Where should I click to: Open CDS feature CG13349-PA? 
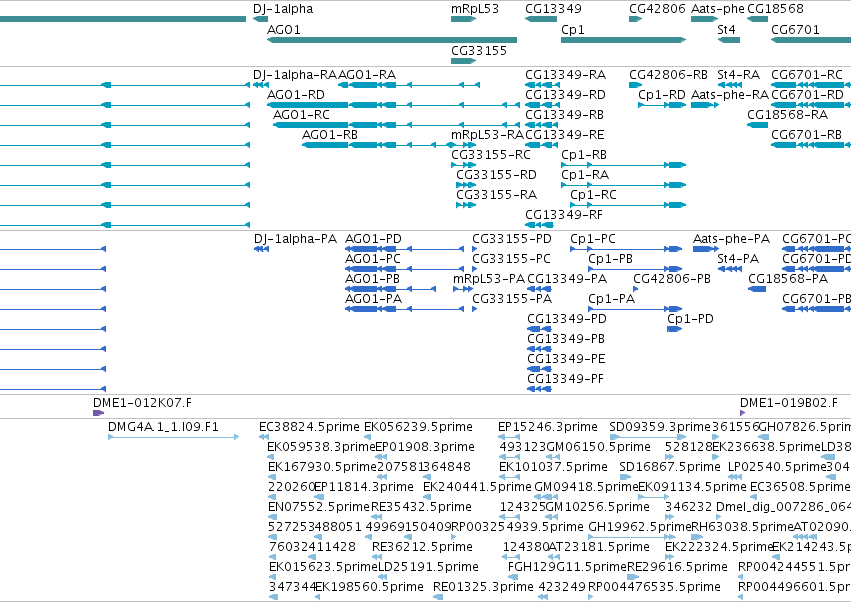[539, 289]
